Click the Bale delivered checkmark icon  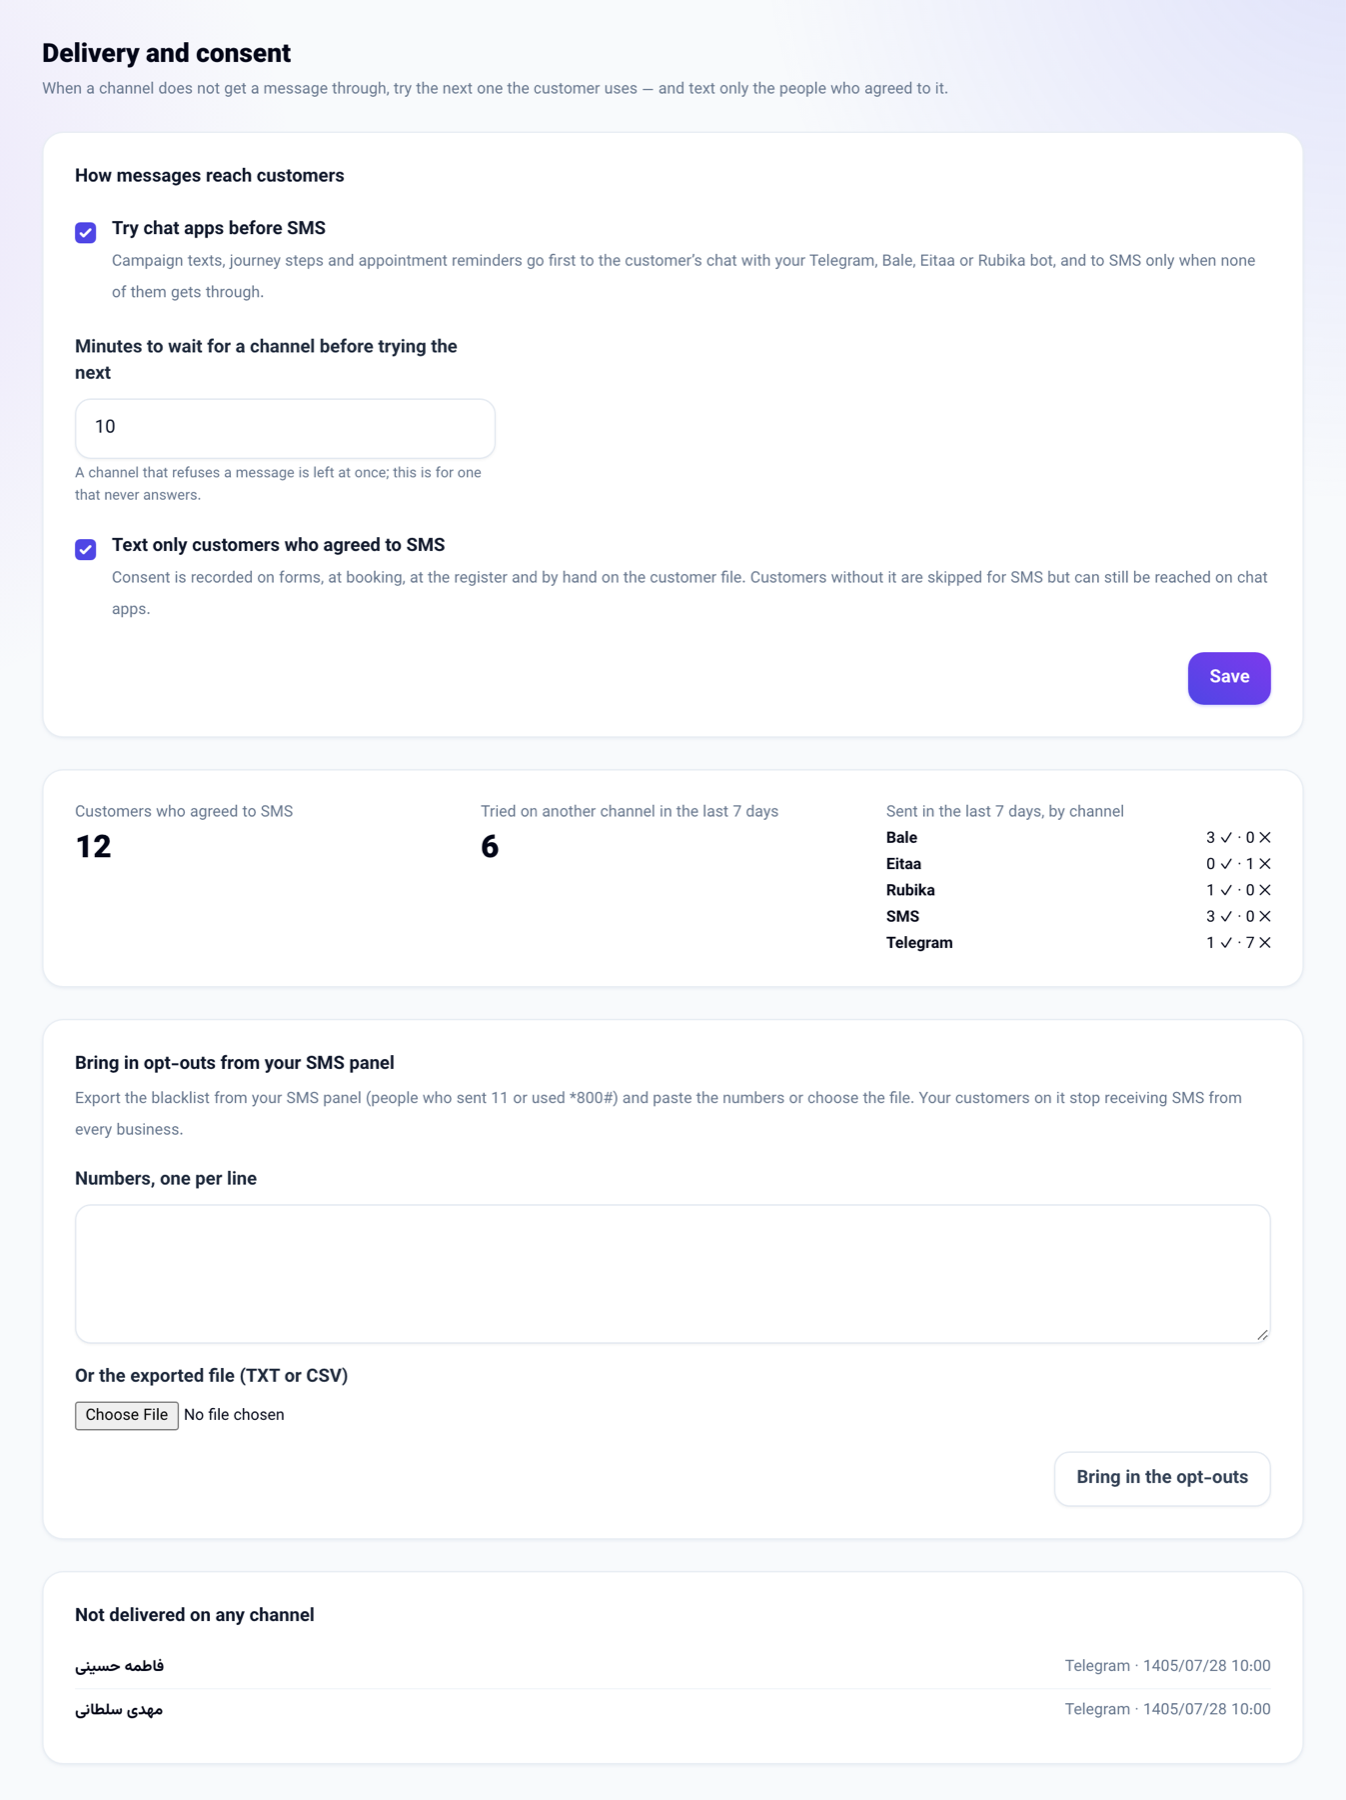point(1226,838)
